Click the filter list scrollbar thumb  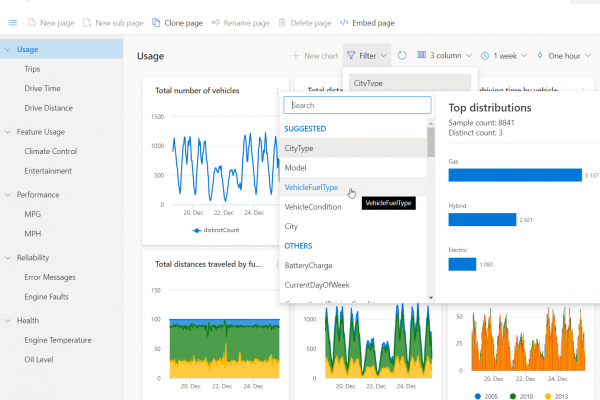431,142
